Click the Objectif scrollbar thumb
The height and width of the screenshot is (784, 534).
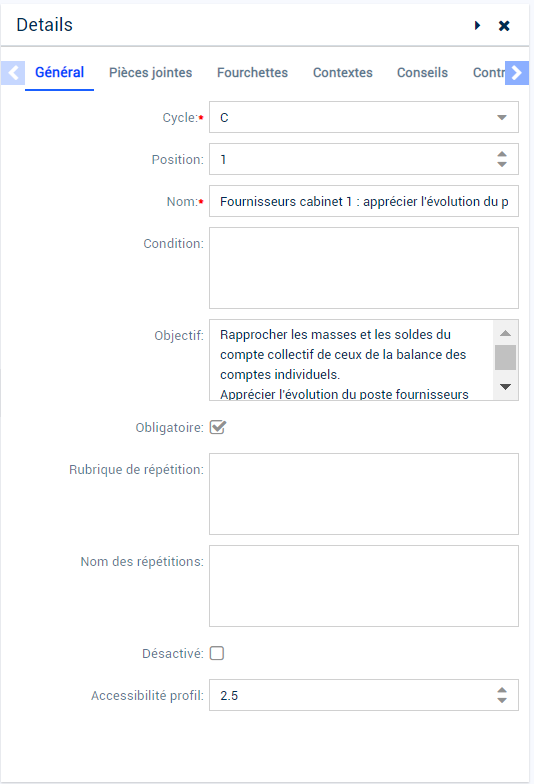tap(506, 357)
